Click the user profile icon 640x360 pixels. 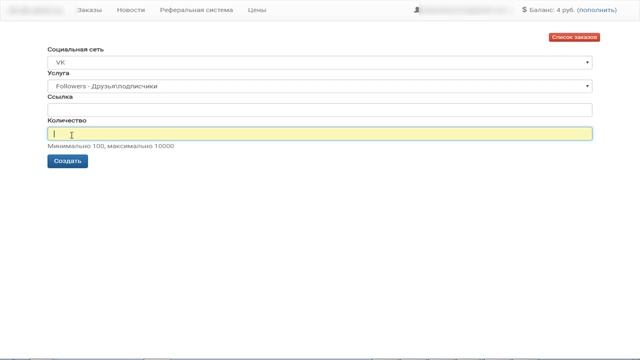click(x=416, y=9)
